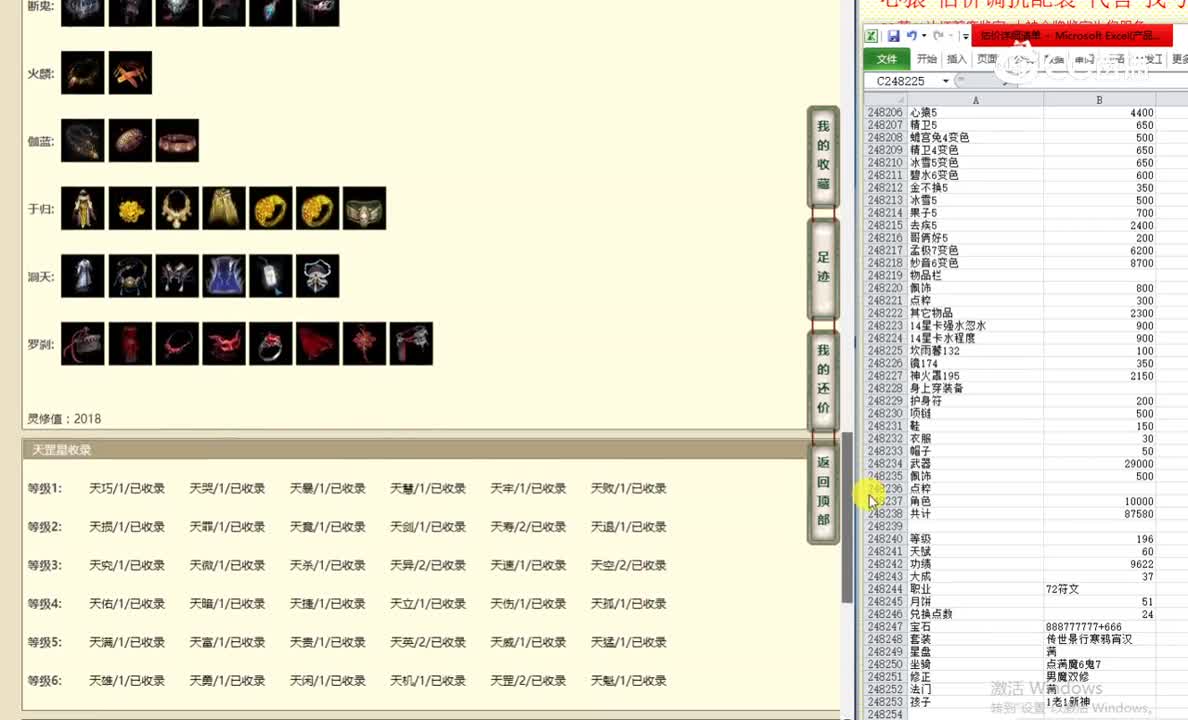Click row header 248225 in Excel

(885, 351)
